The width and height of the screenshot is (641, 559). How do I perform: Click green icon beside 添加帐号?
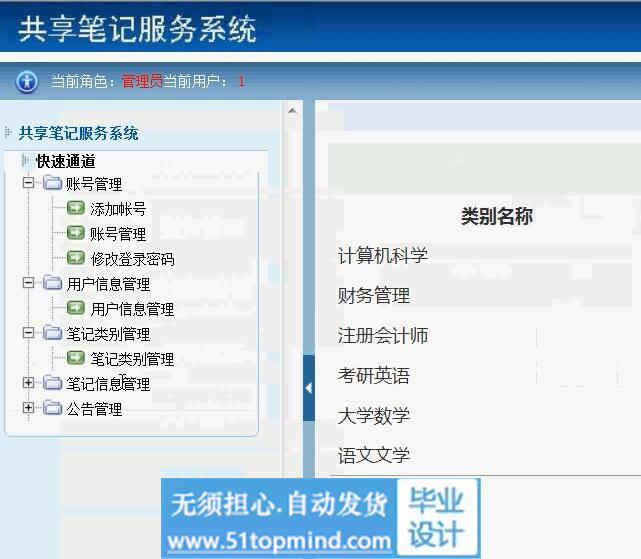pyautogui.click(x=76, y=208)
